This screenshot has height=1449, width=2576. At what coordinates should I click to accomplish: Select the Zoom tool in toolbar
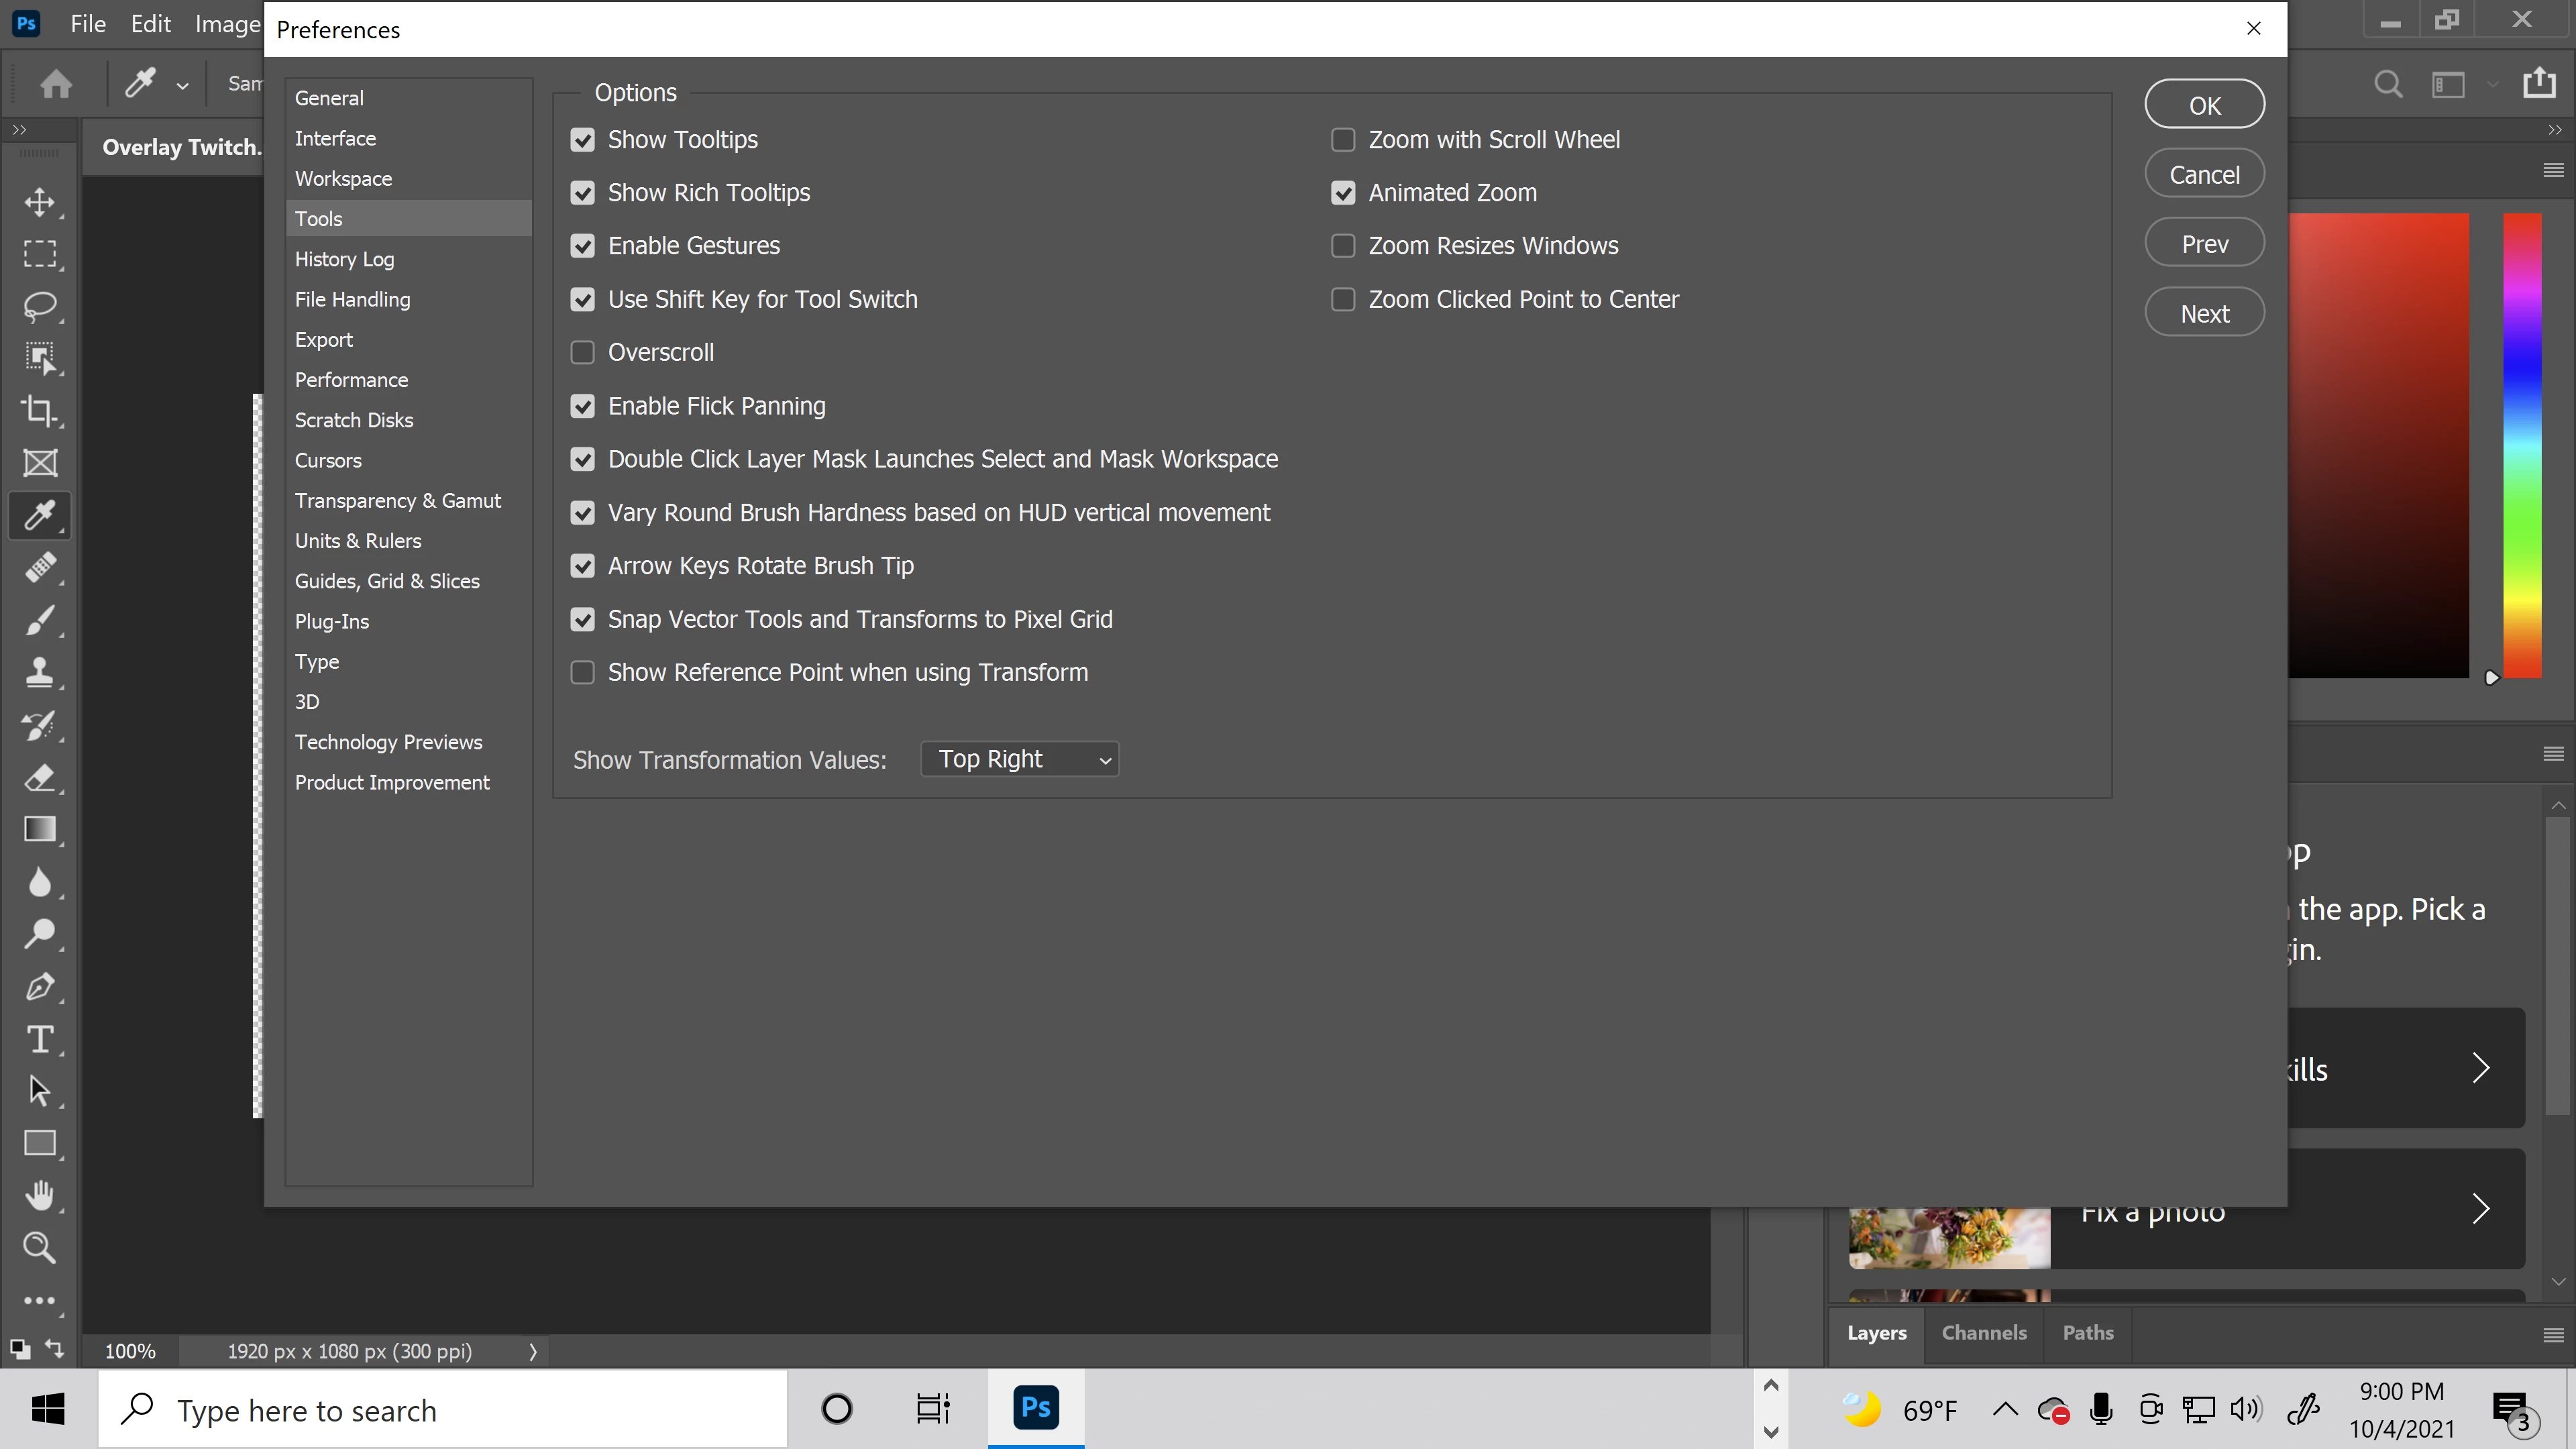(40, 1247)
